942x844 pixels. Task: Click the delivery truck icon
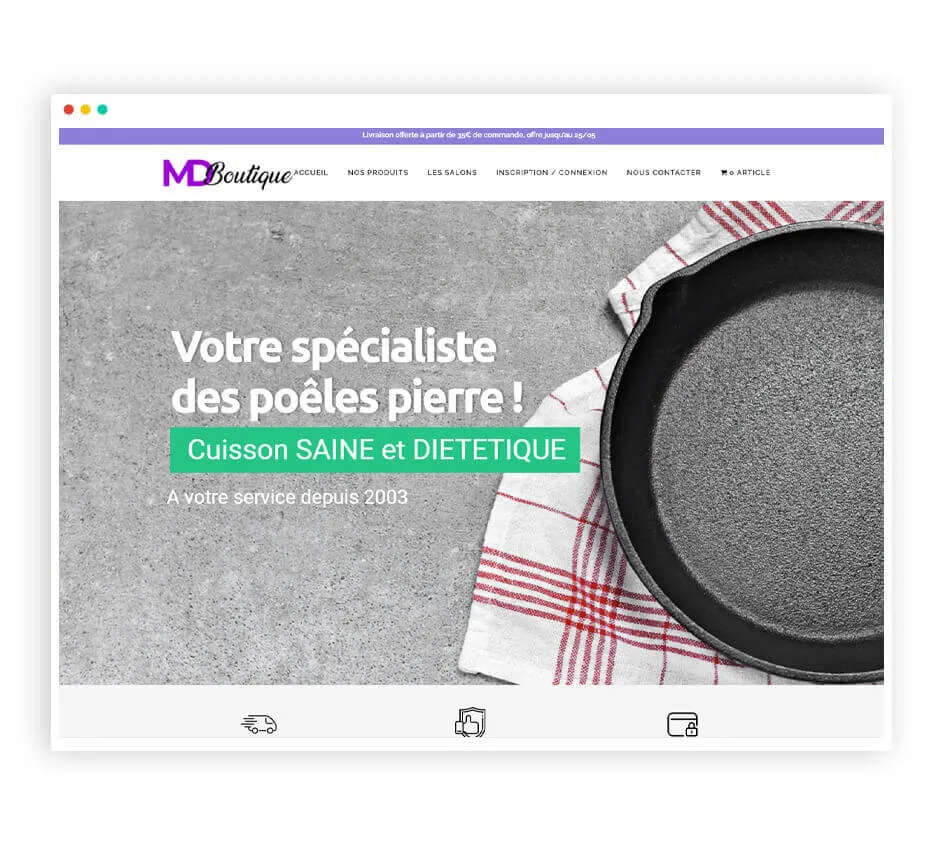tap(259, 724)
